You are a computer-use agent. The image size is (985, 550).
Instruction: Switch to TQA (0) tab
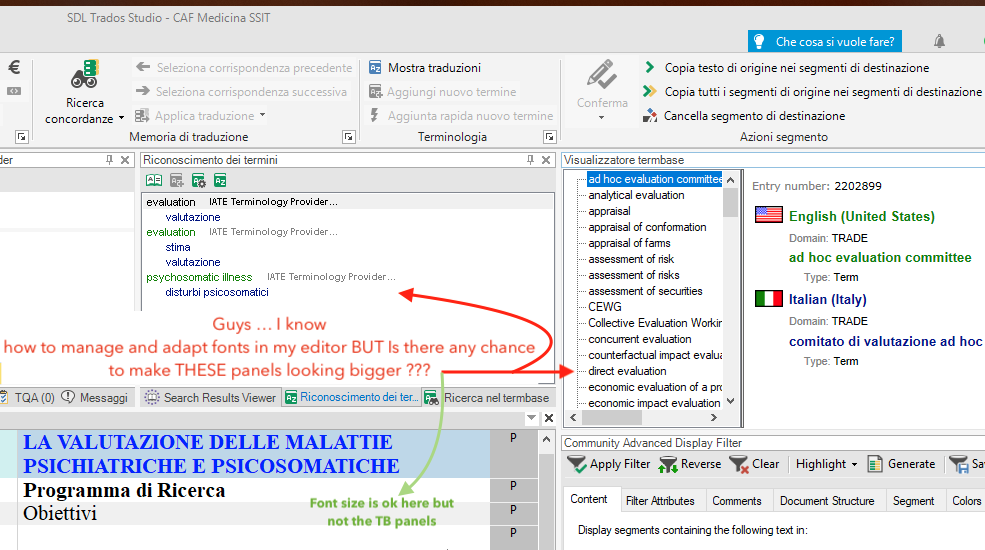point(28,397)
